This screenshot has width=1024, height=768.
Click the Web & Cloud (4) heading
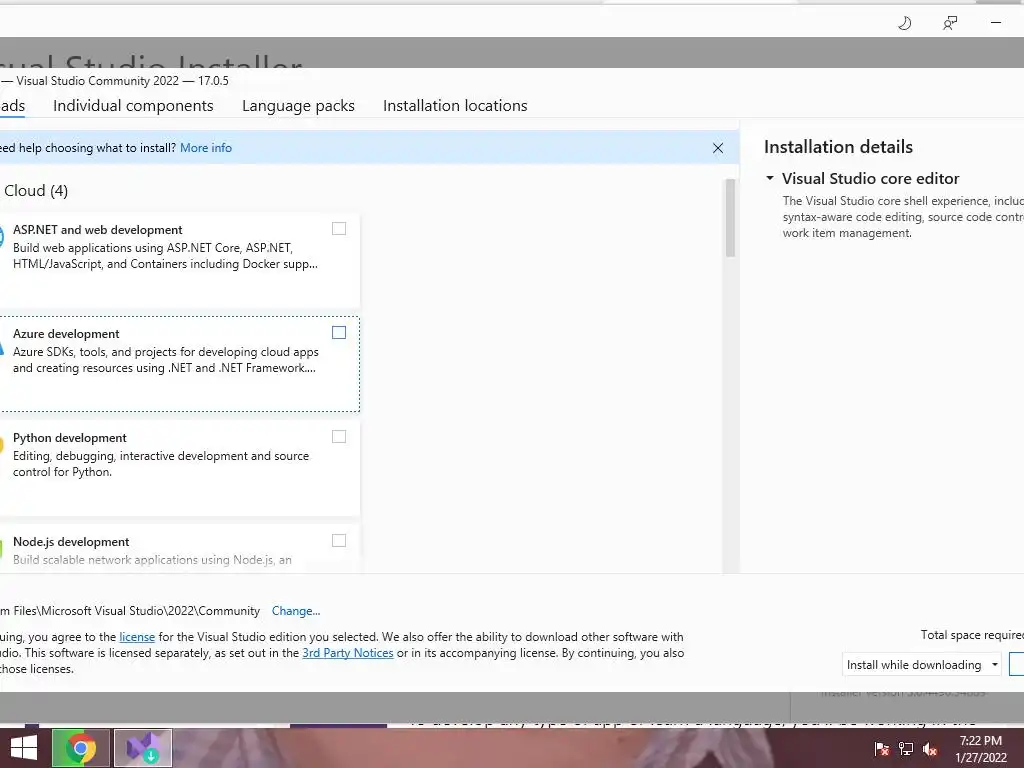pyautogui.click(x=35, y=191)
